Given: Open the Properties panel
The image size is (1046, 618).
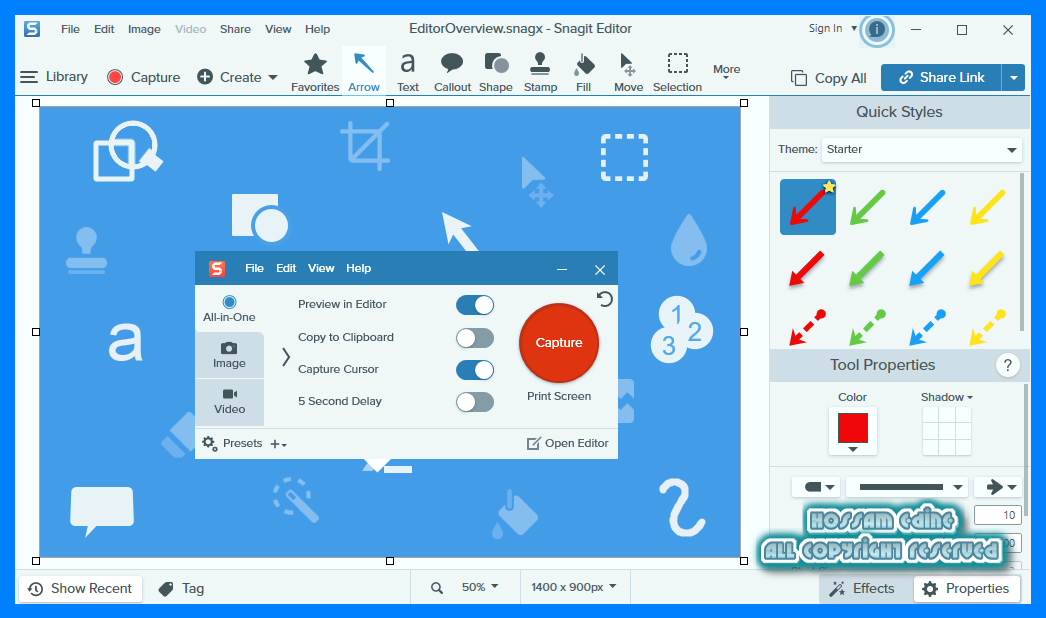Looking at the screenshot, I should pyautogui.click(x=965, y=589).
